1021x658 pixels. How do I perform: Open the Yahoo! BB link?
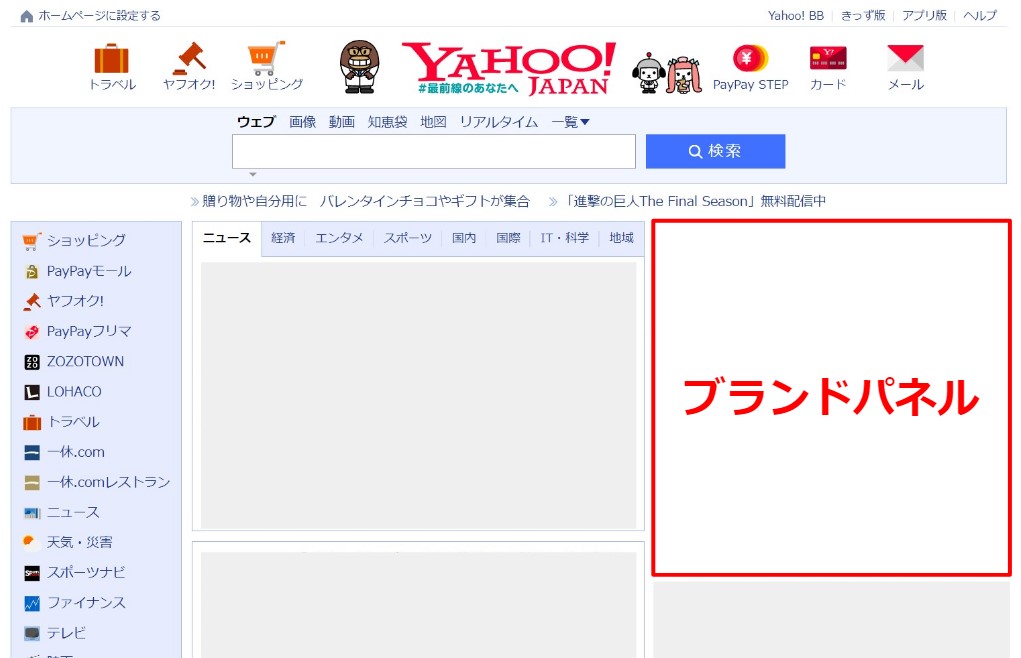pyautogui.click(x=796, y=16)
